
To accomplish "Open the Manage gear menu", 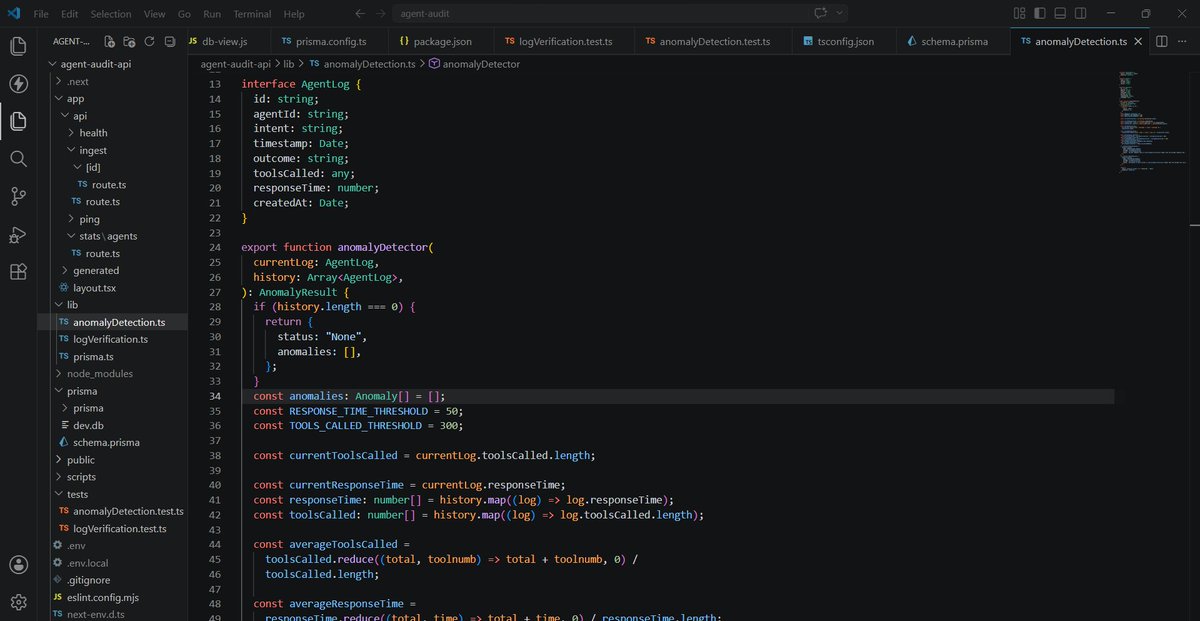I will pyautogui.click(x=17, y=601).
